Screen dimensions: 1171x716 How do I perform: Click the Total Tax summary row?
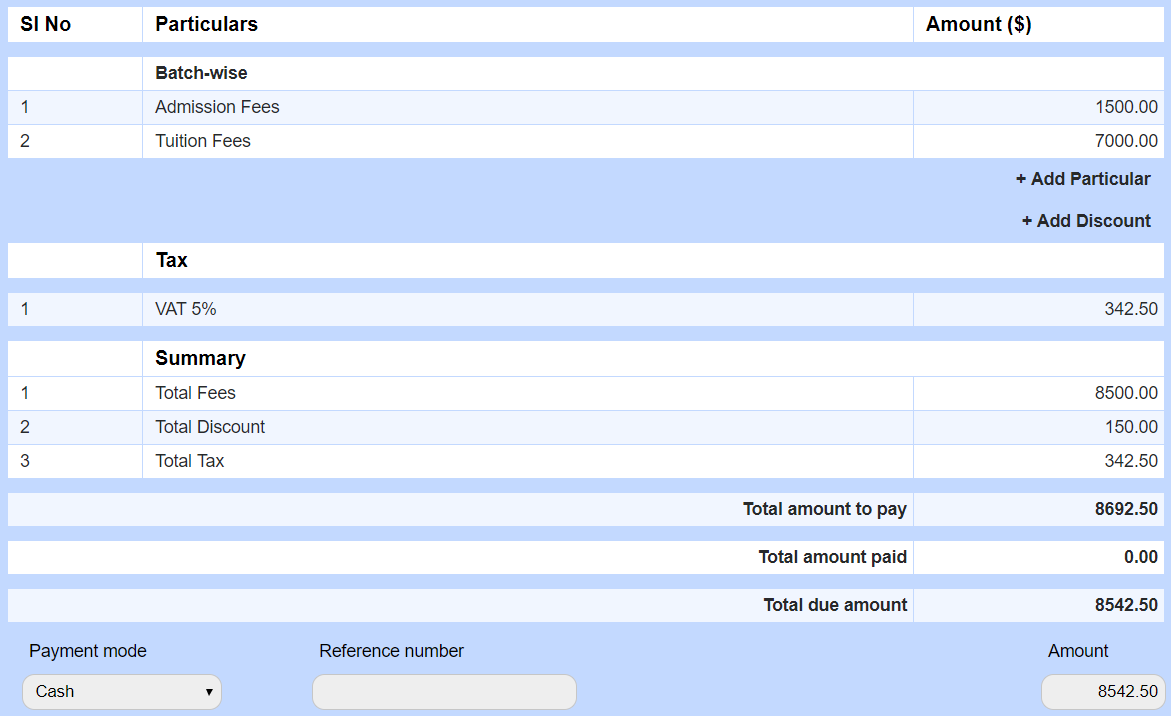click(x=190, y=461)
